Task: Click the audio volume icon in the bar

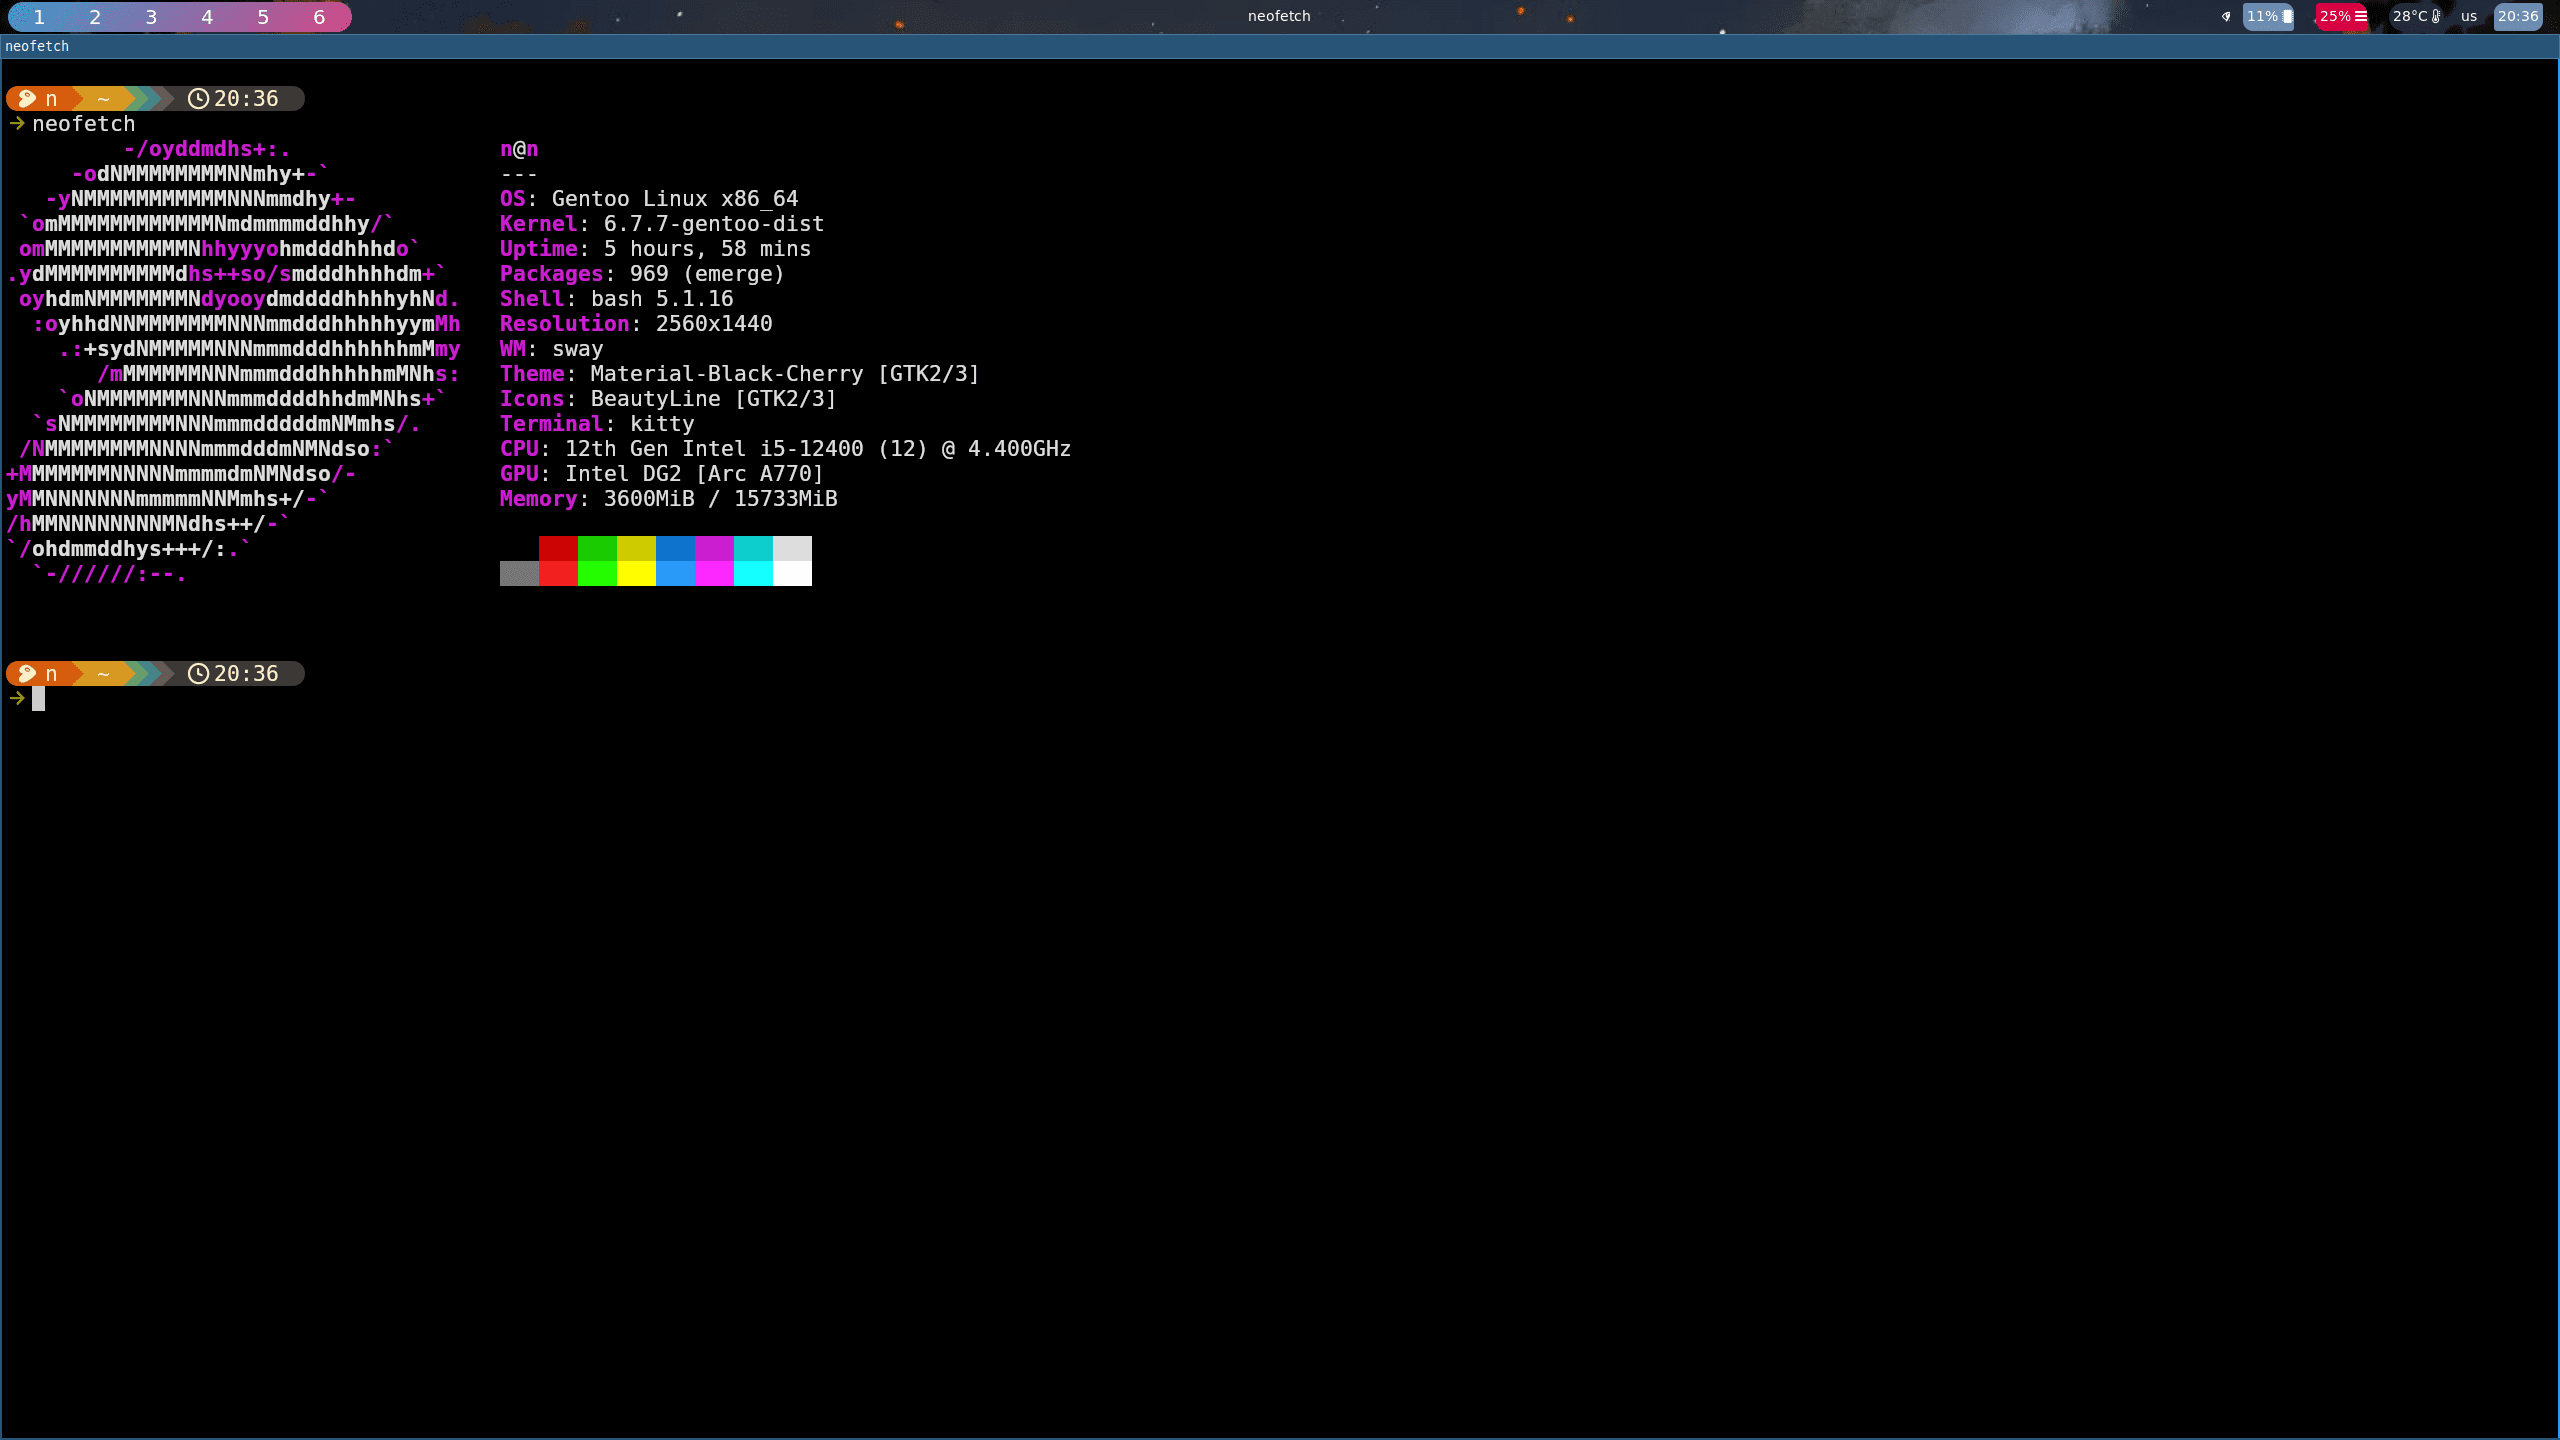Action: (2226, 16)
